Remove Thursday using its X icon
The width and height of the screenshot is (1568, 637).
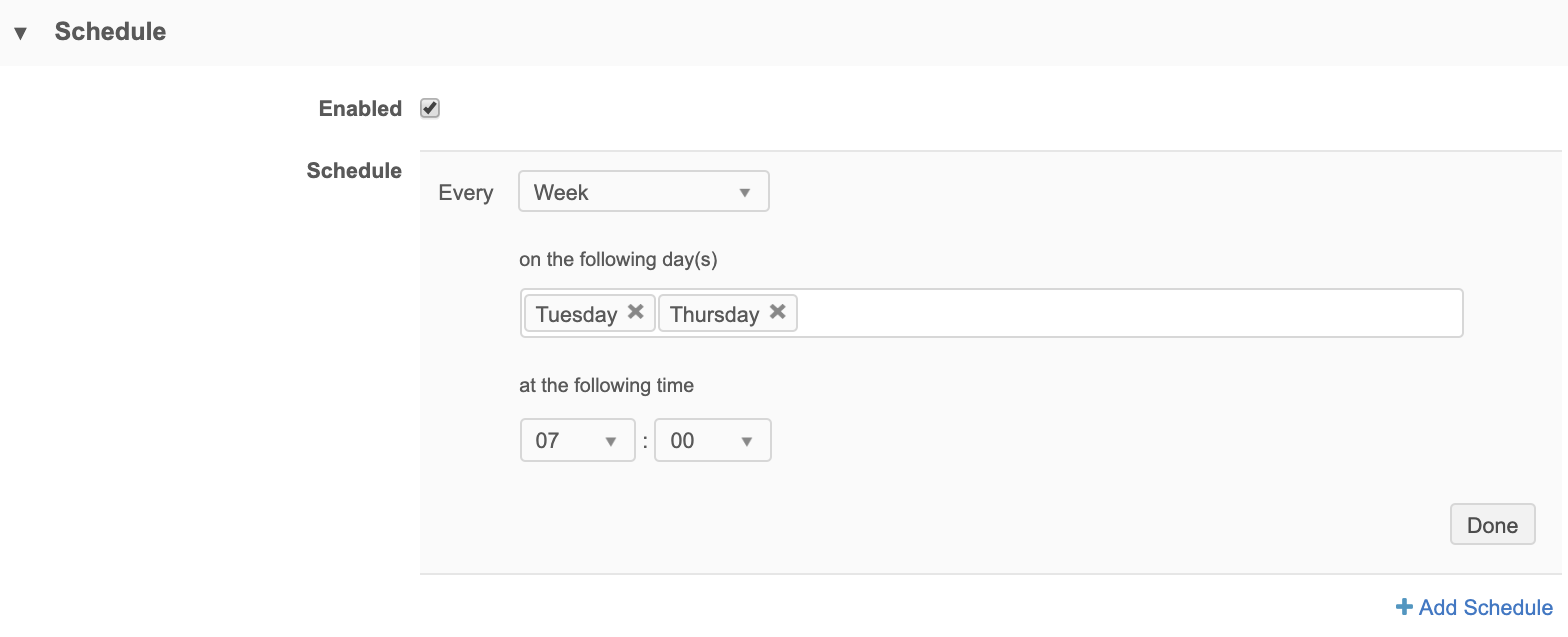(x=777, y=312)
